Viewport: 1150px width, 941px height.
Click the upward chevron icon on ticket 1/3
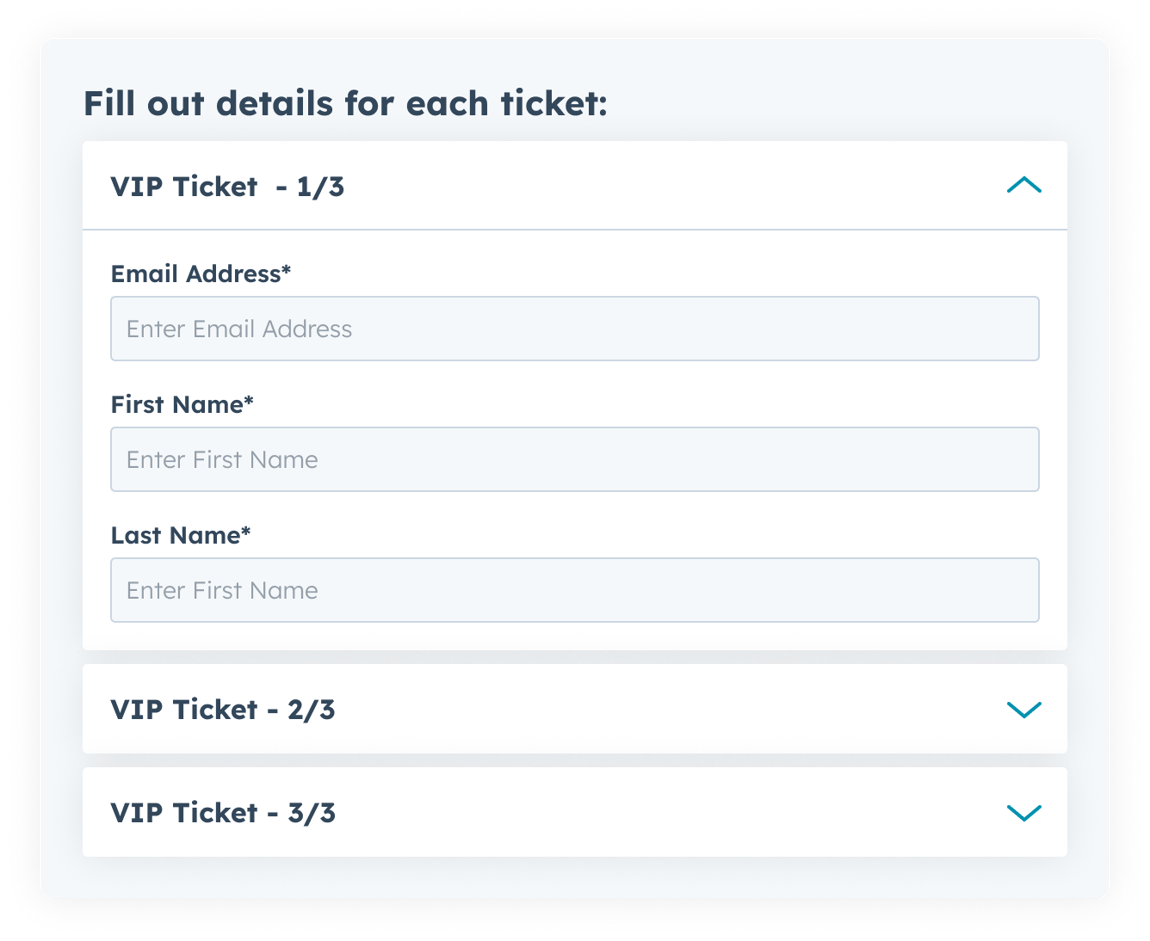pos(1024,185)
